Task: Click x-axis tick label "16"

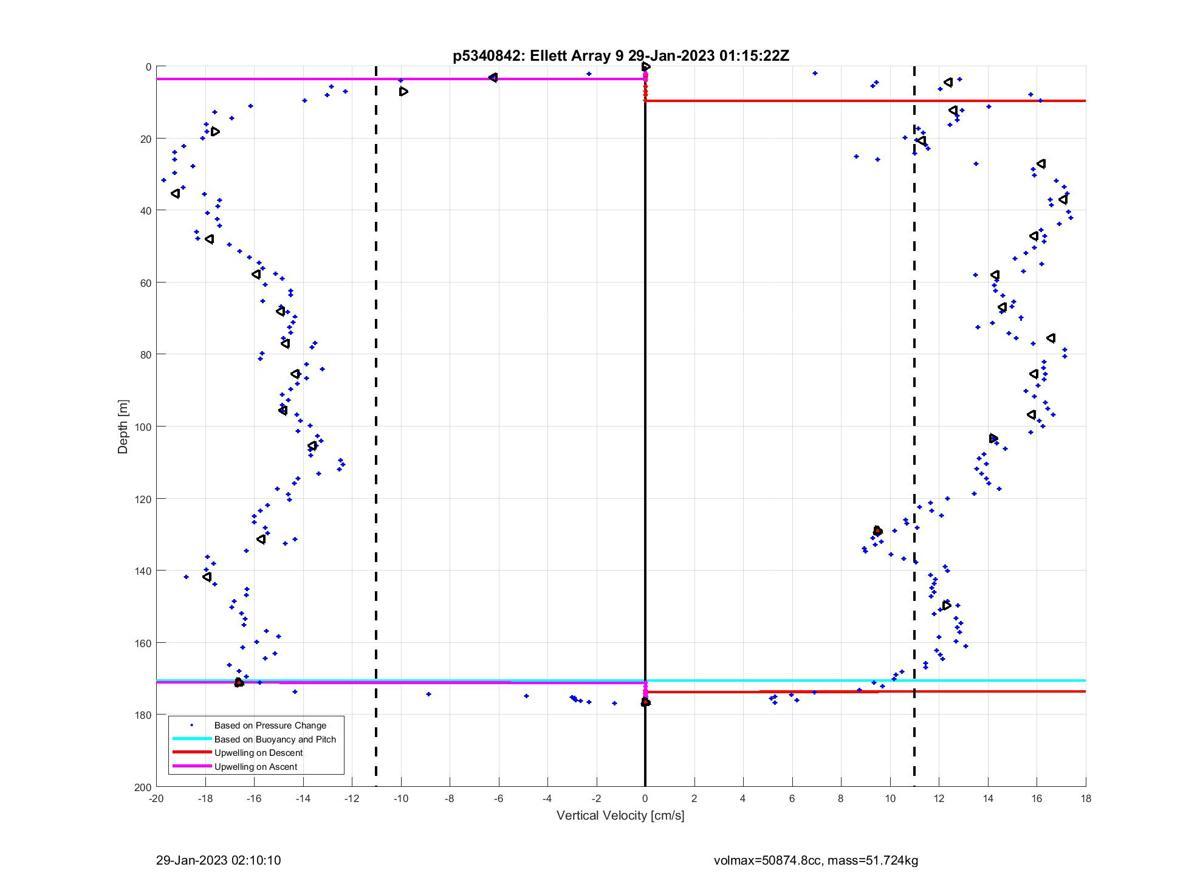Action: tap(1037, 798)
